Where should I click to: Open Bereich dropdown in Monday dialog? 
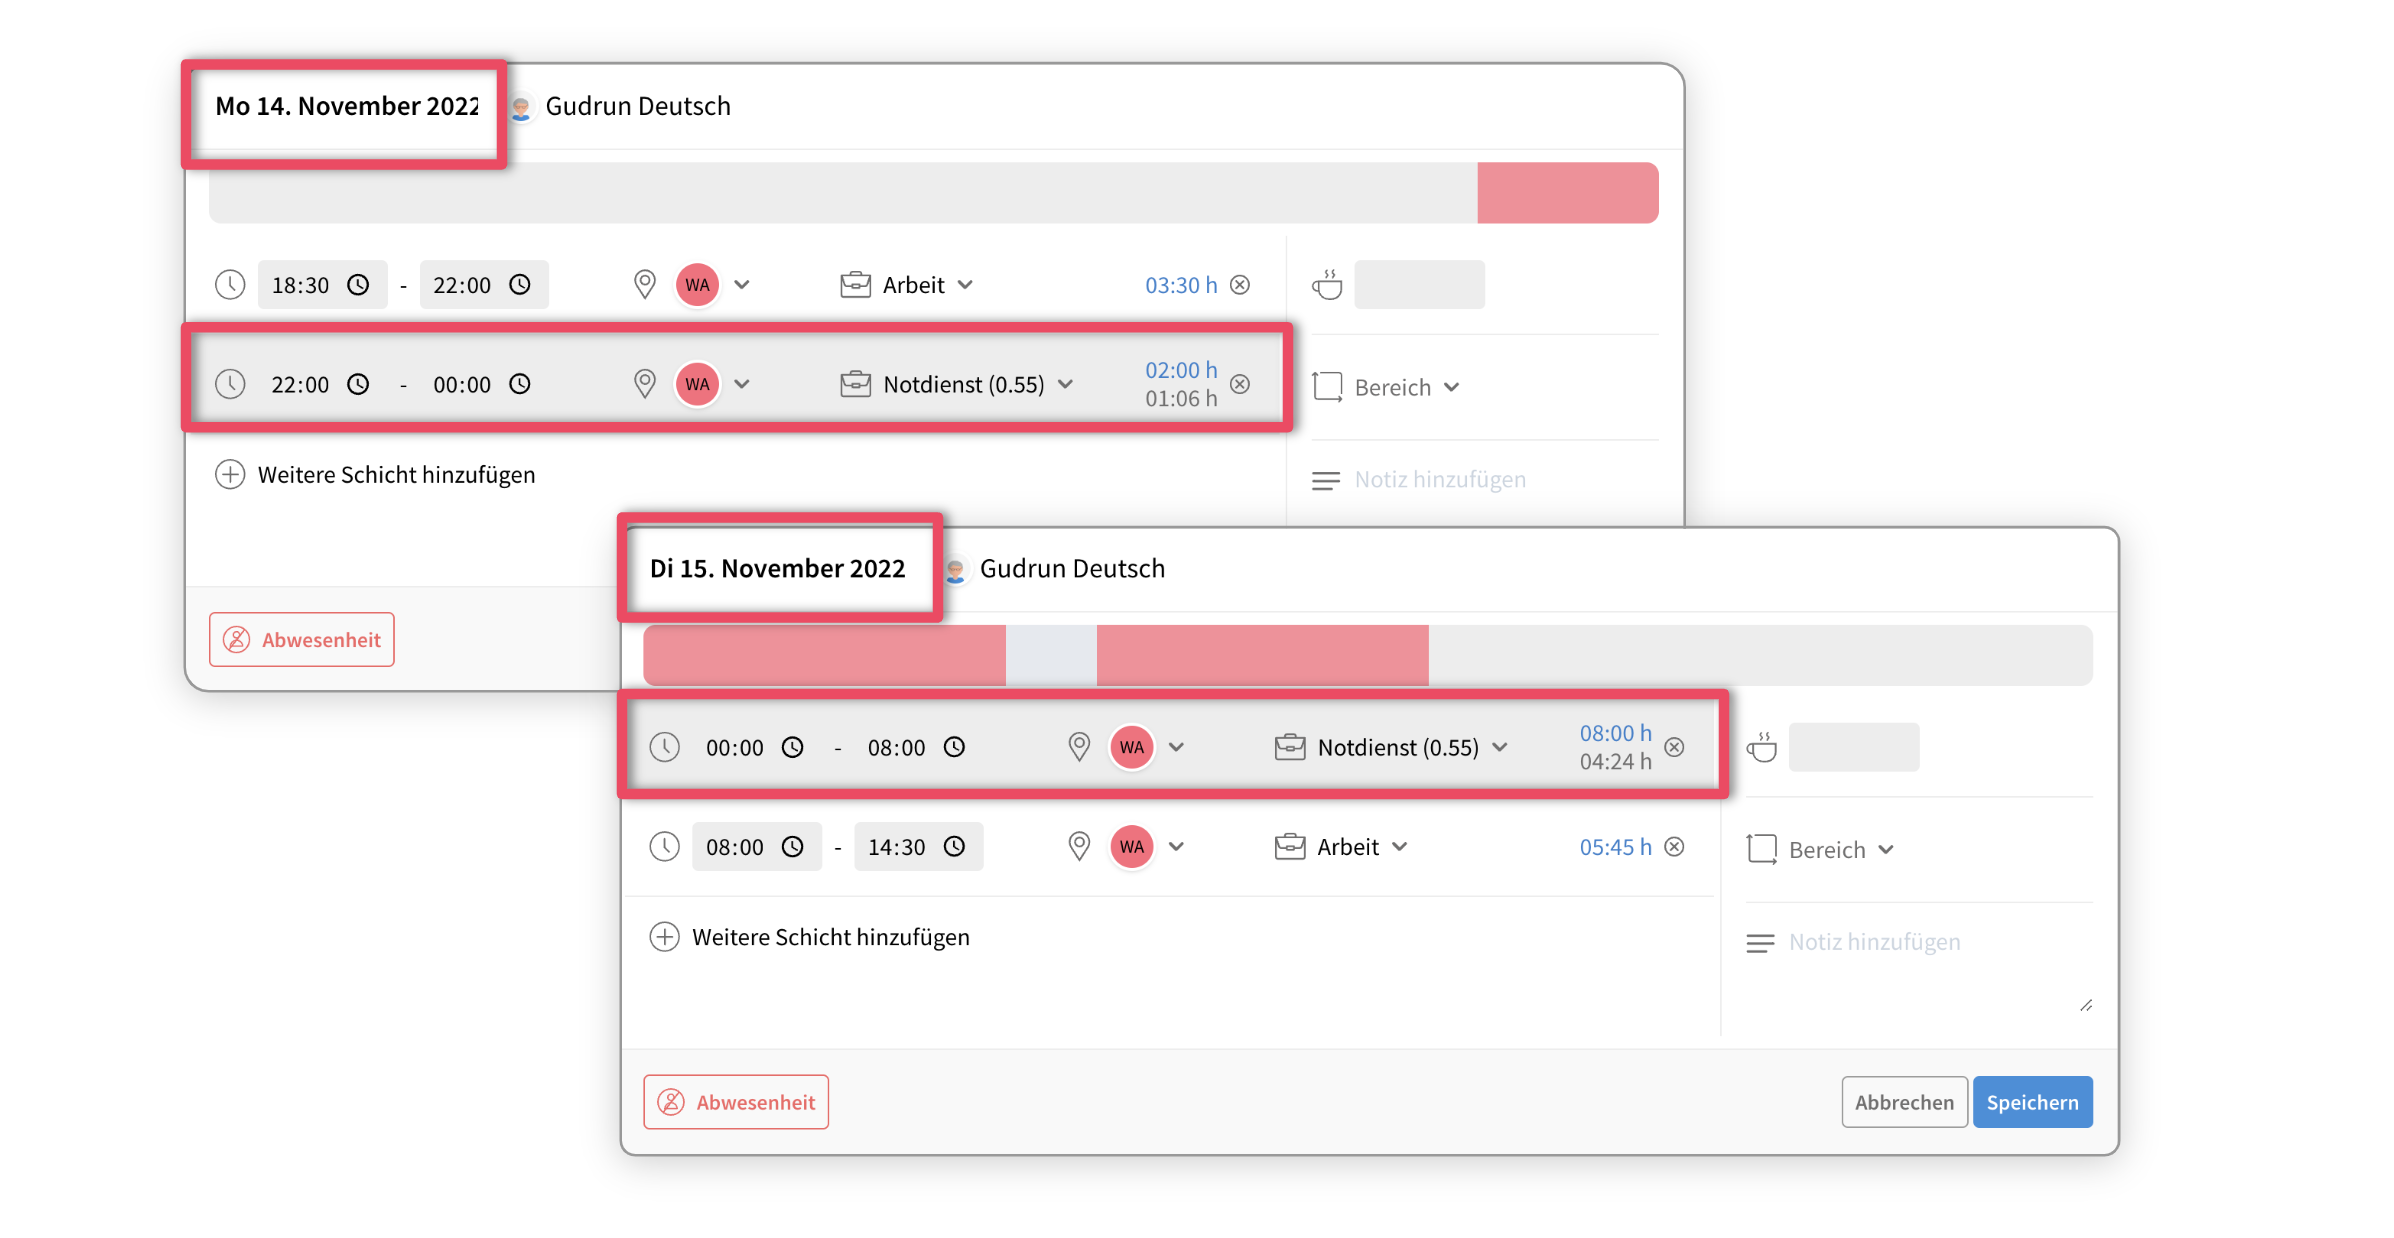point(1406,387)
